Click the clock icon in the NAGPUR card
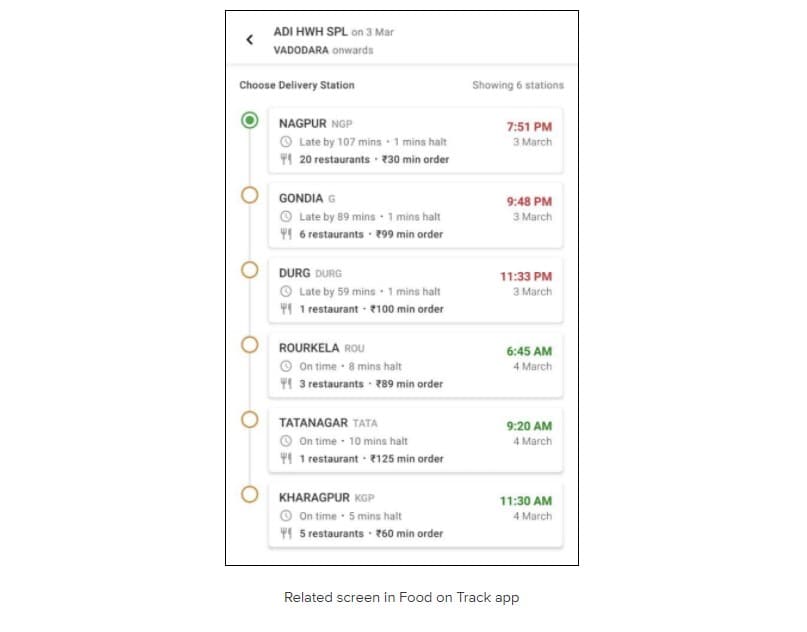Screen dimensions: 807x632 [286, 142]
